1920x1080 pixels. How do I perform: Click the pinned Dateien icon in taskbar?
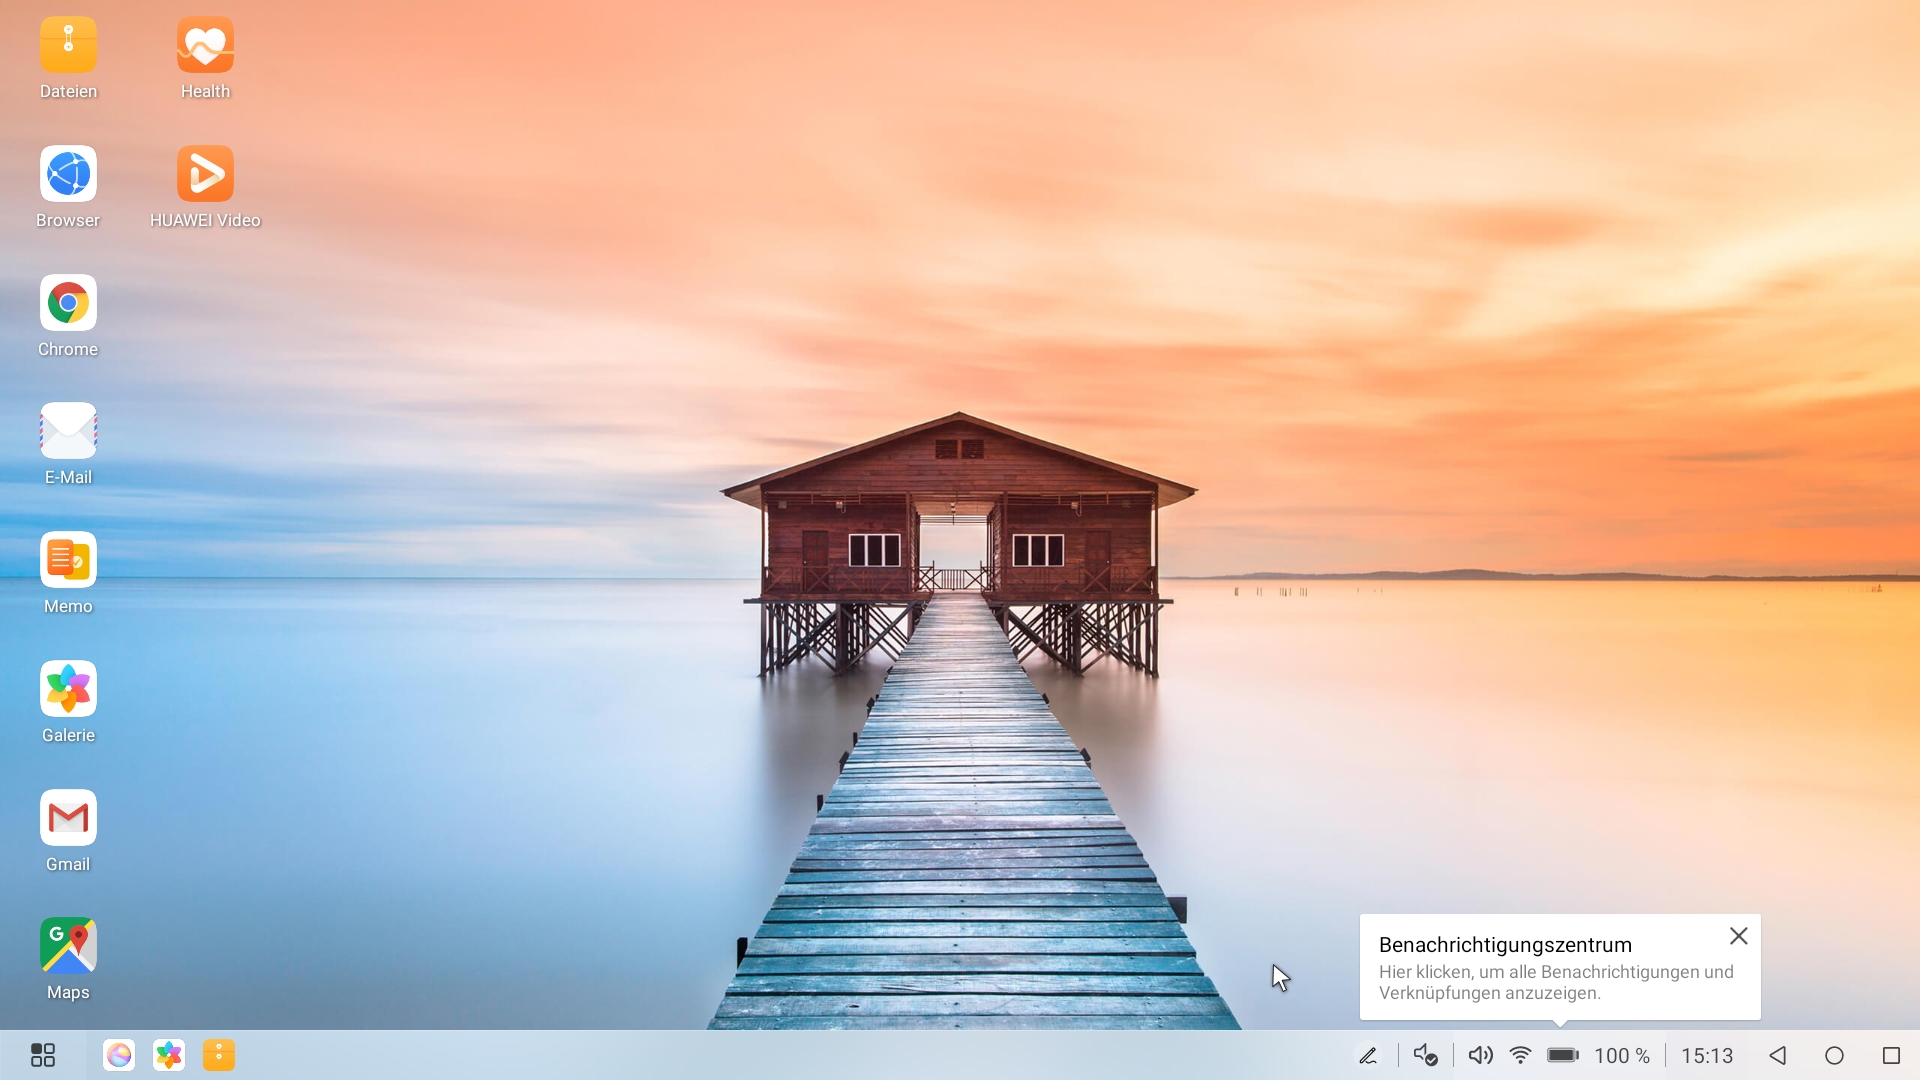(x=219, y=1055)
